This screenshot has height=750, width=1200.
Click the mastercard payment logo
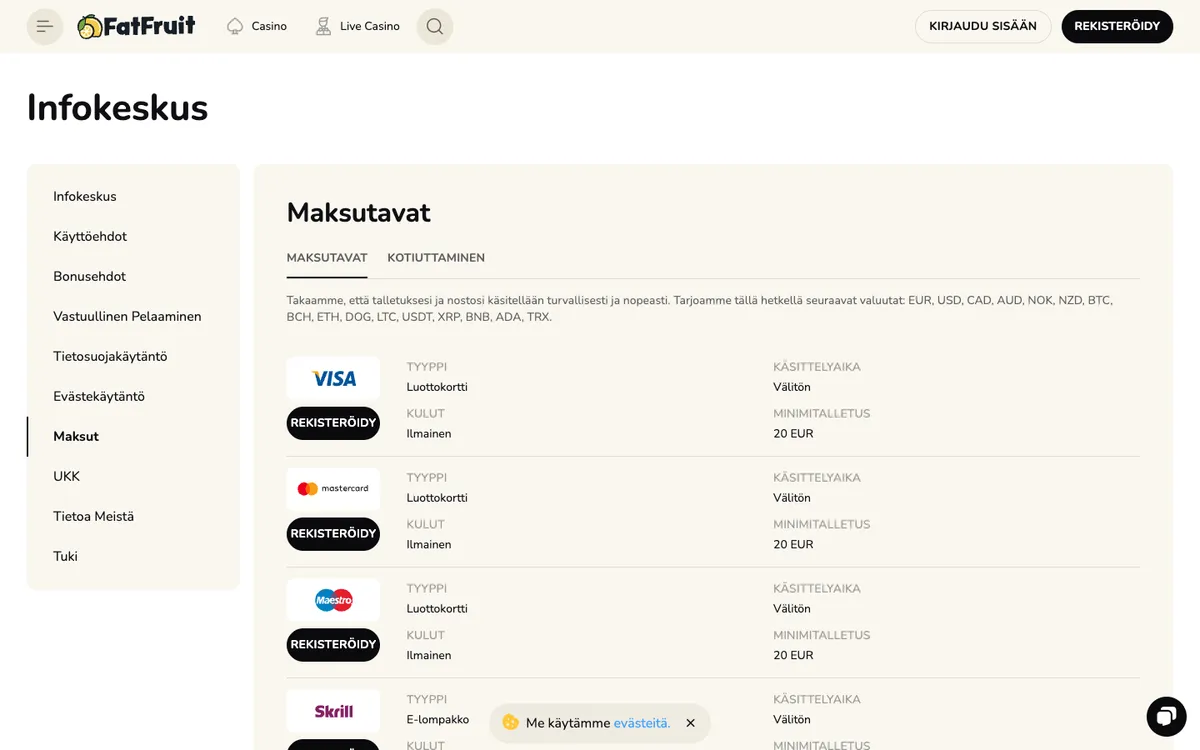(x=333, y=489)
